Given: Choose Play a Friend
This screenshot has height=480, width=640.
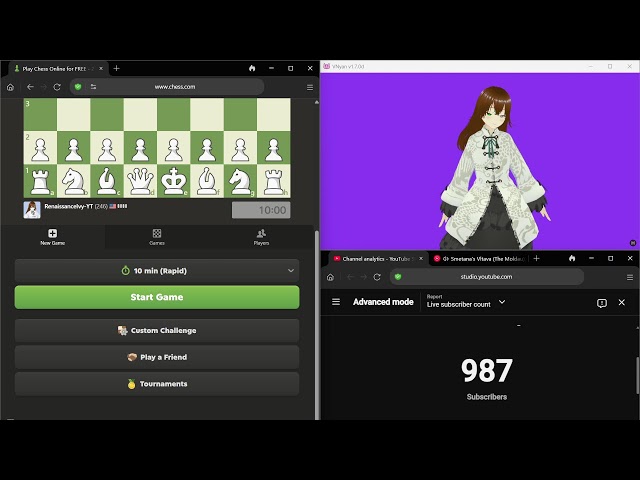Looking at the screenshot, I should 157,357.
